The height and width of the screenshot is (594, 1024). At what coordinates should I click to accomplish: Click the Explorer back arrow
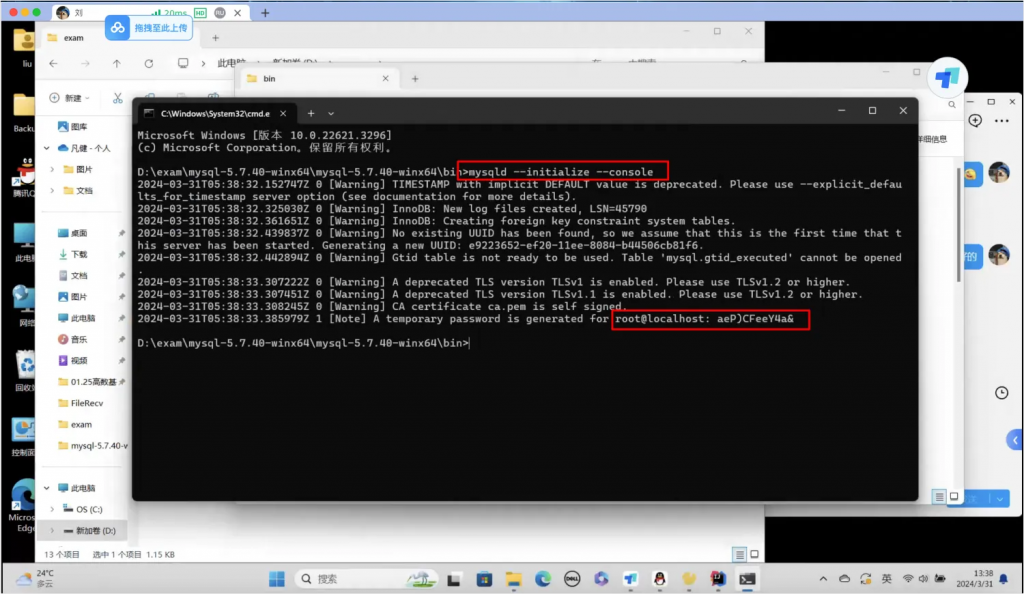53,63
